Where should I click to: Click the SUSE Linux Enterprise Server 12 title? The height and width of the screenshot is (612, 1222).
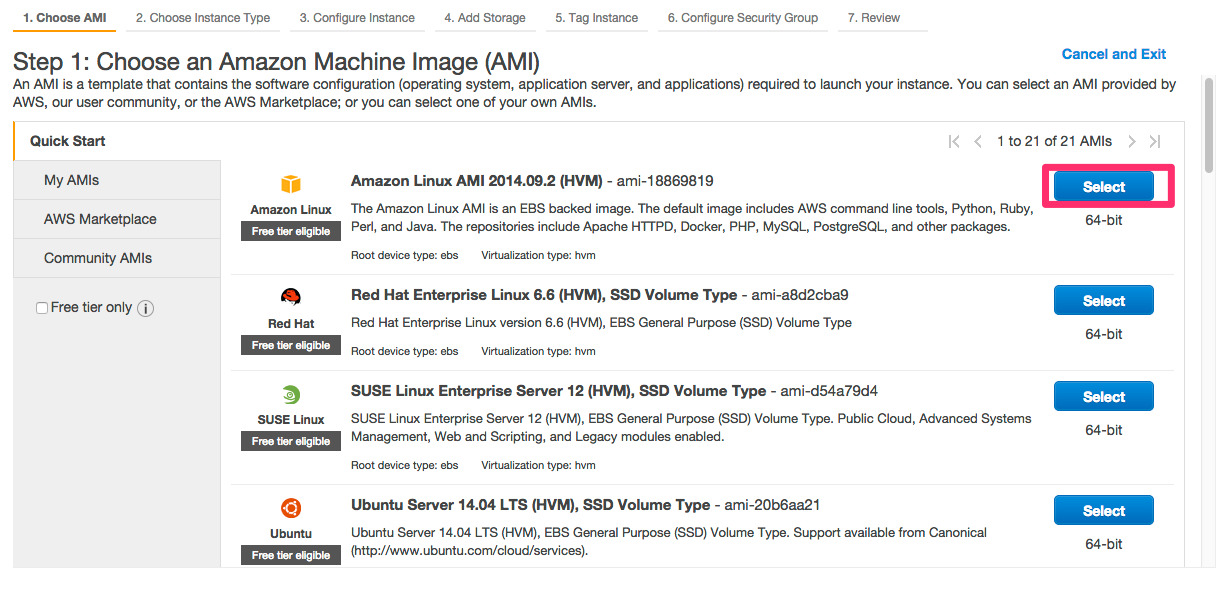tap(558, 391)
